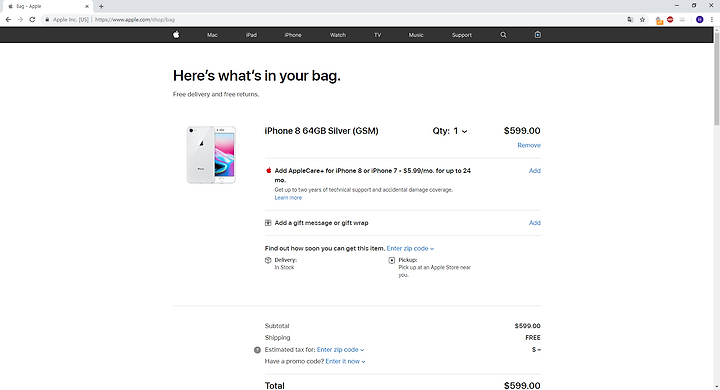Expand Enter zip code for delivery
Image resolution: width=720 pixels, height=390 pixels.
(410, 249)
